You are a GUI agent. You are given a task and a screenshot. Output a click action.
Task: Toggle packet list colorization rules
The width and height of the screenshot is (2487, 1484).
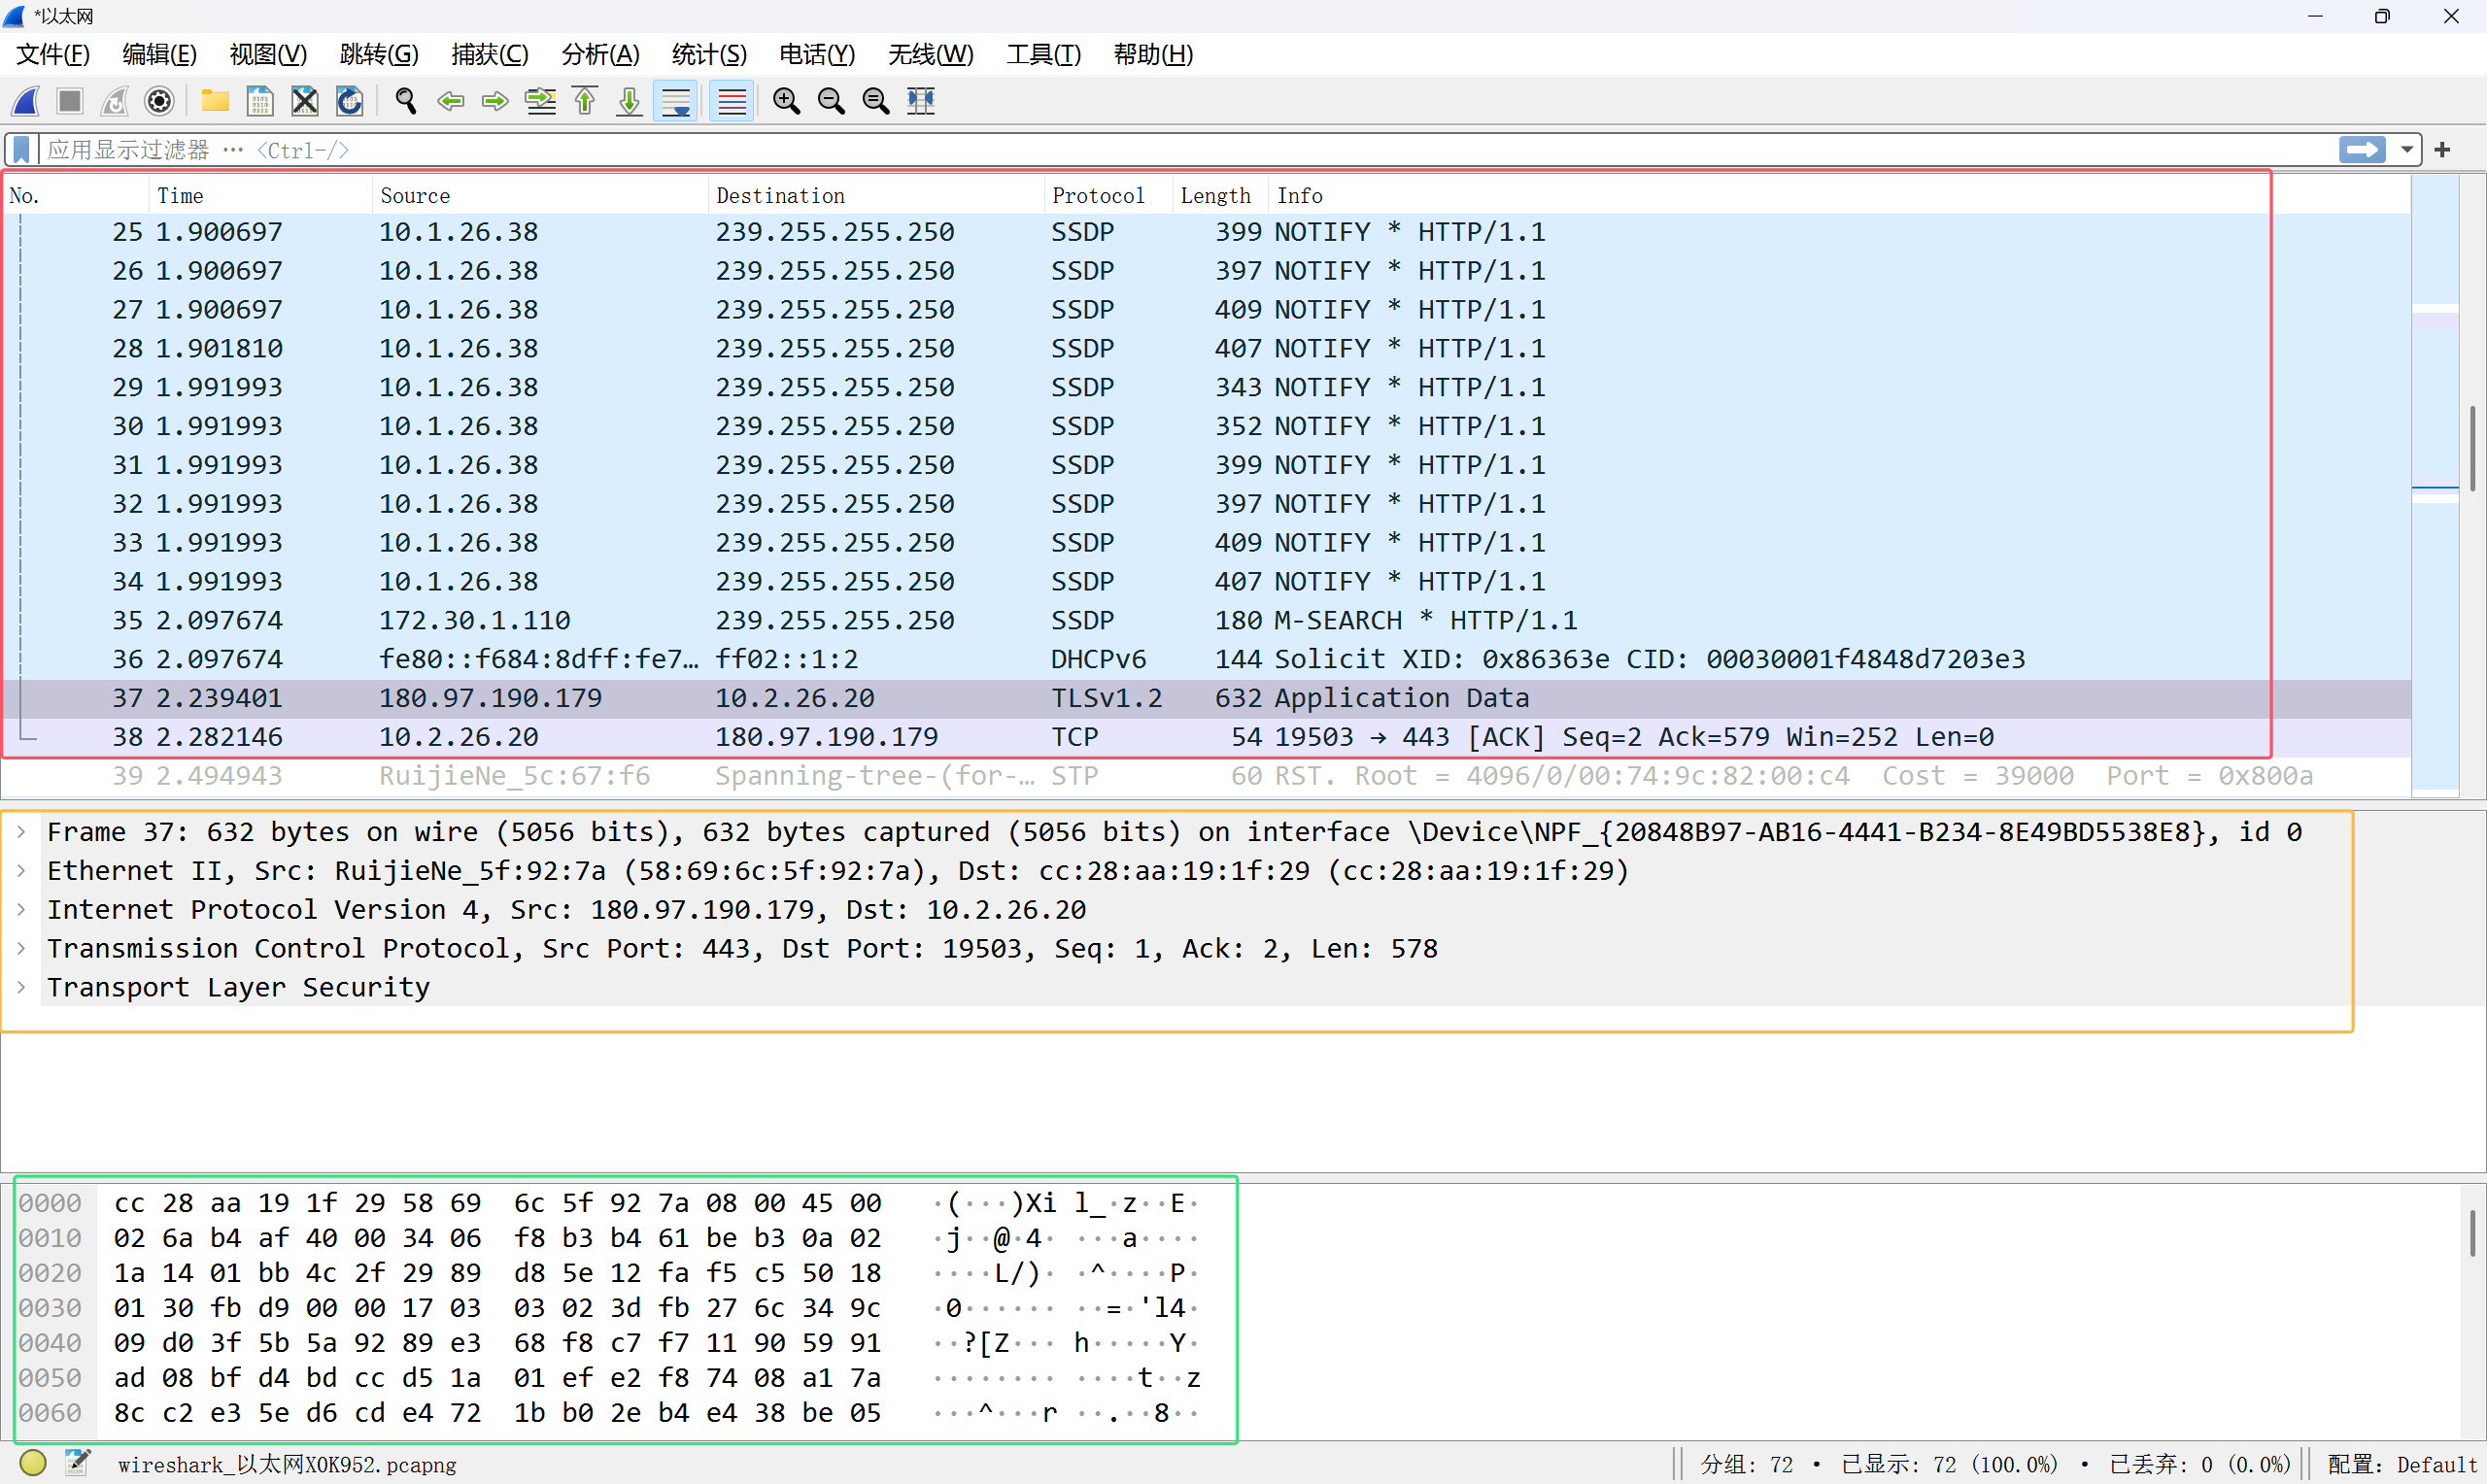[732, 101]
